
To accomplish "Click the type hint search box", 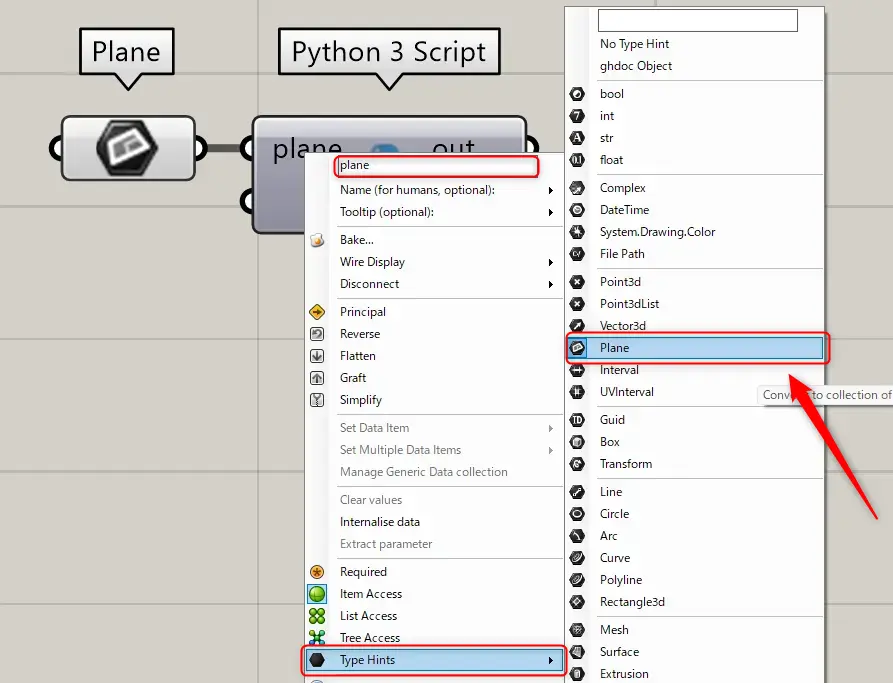I will pos(697,20).
